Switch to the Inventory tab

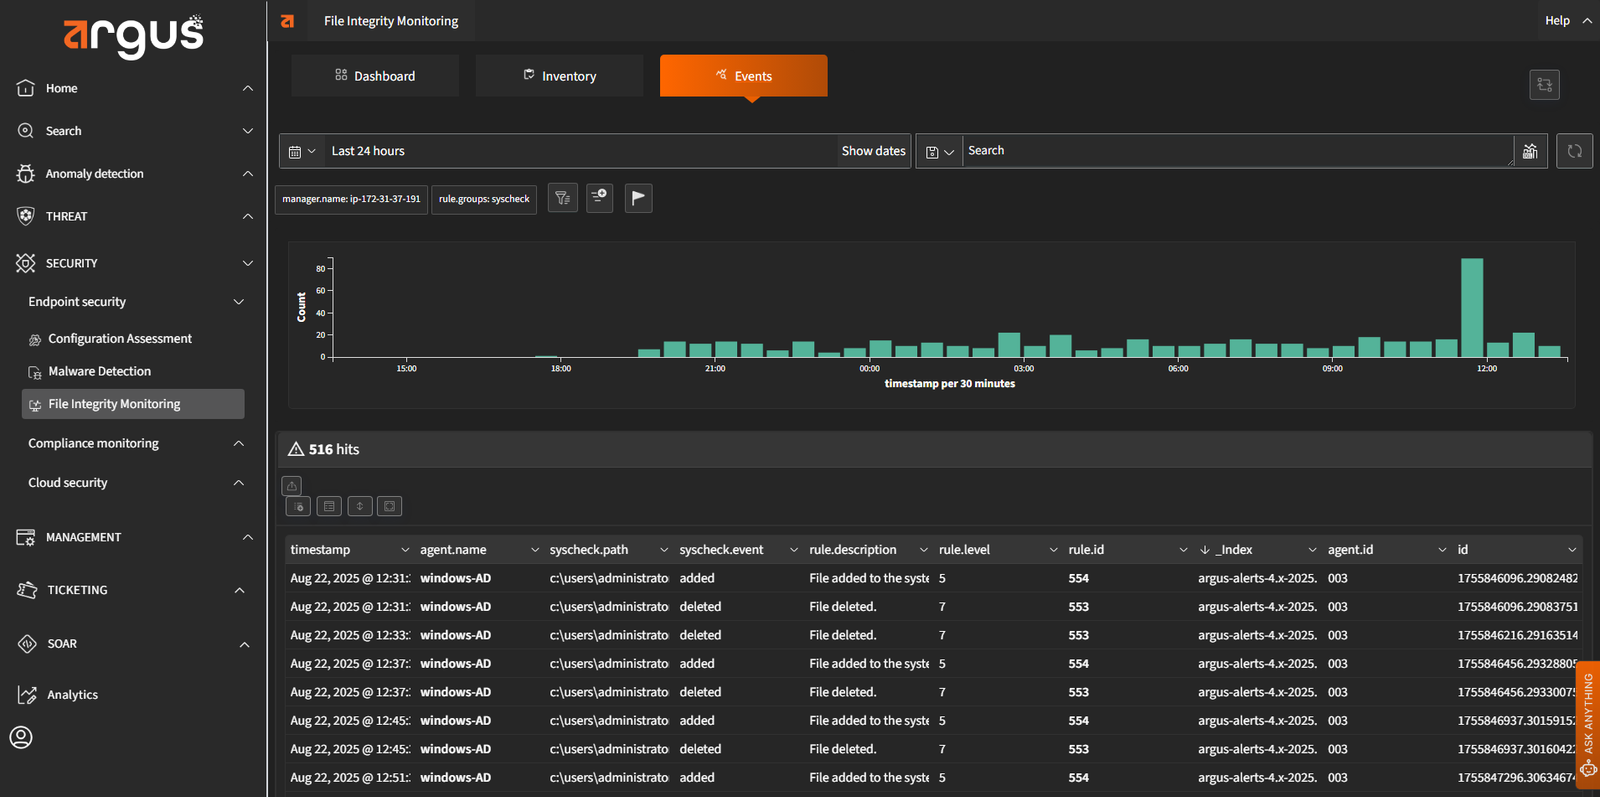[559, 76]
